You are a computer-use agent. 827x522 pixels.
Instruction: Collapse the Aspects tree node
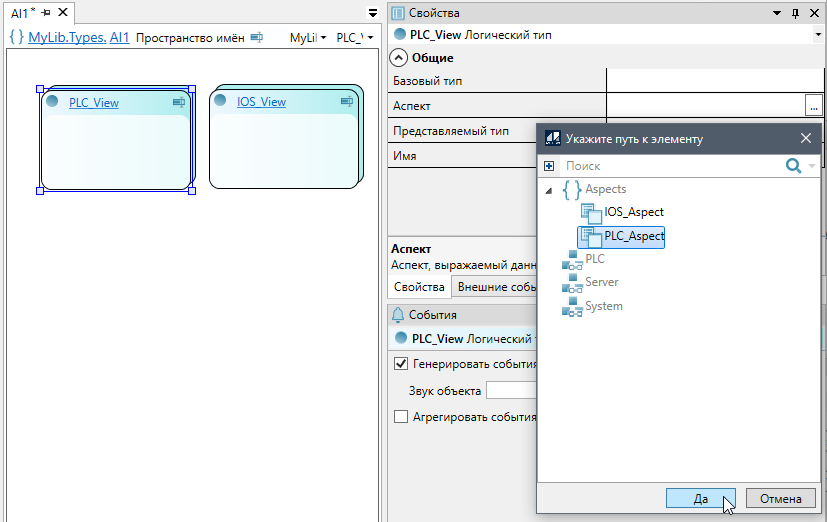pyautogui.click(x=548, y=190)
